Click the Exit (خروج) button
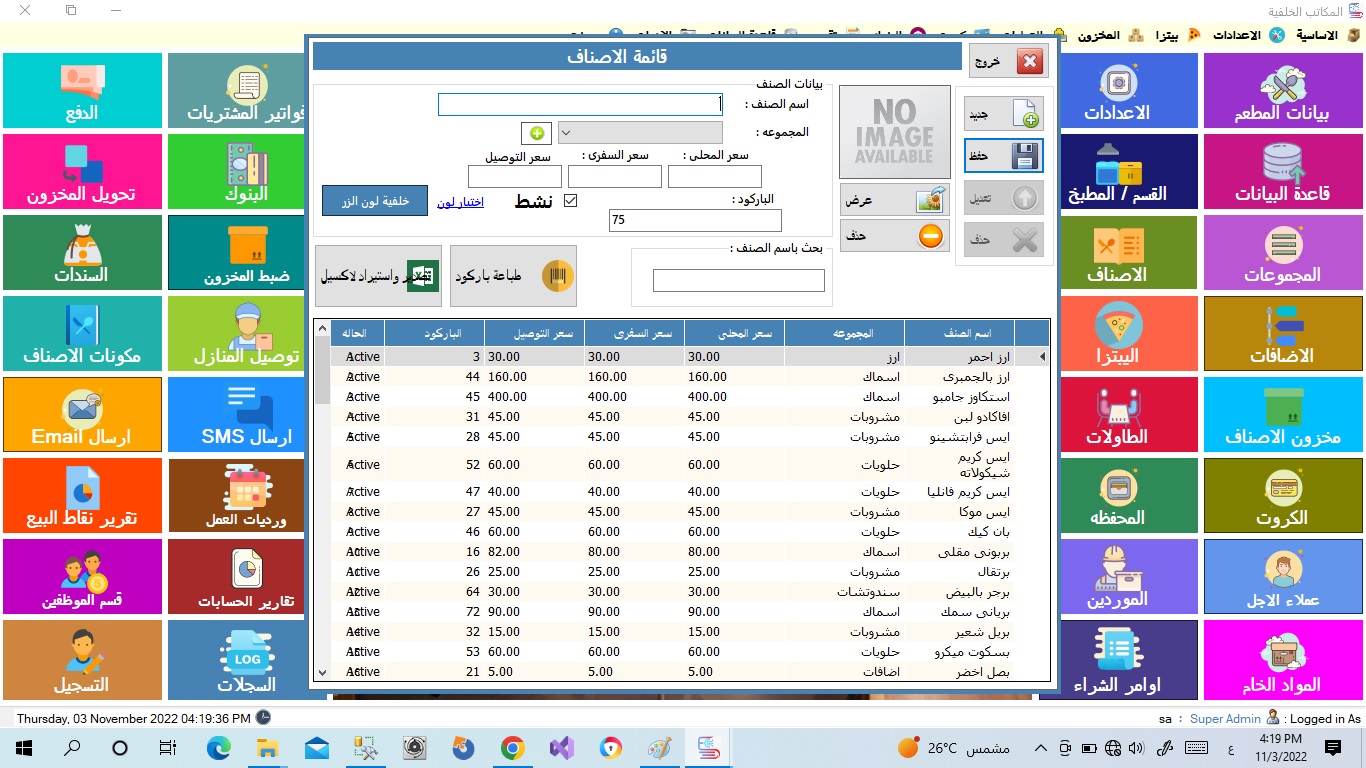This screenshot has width=1366, height=768. coord(1013,62)
